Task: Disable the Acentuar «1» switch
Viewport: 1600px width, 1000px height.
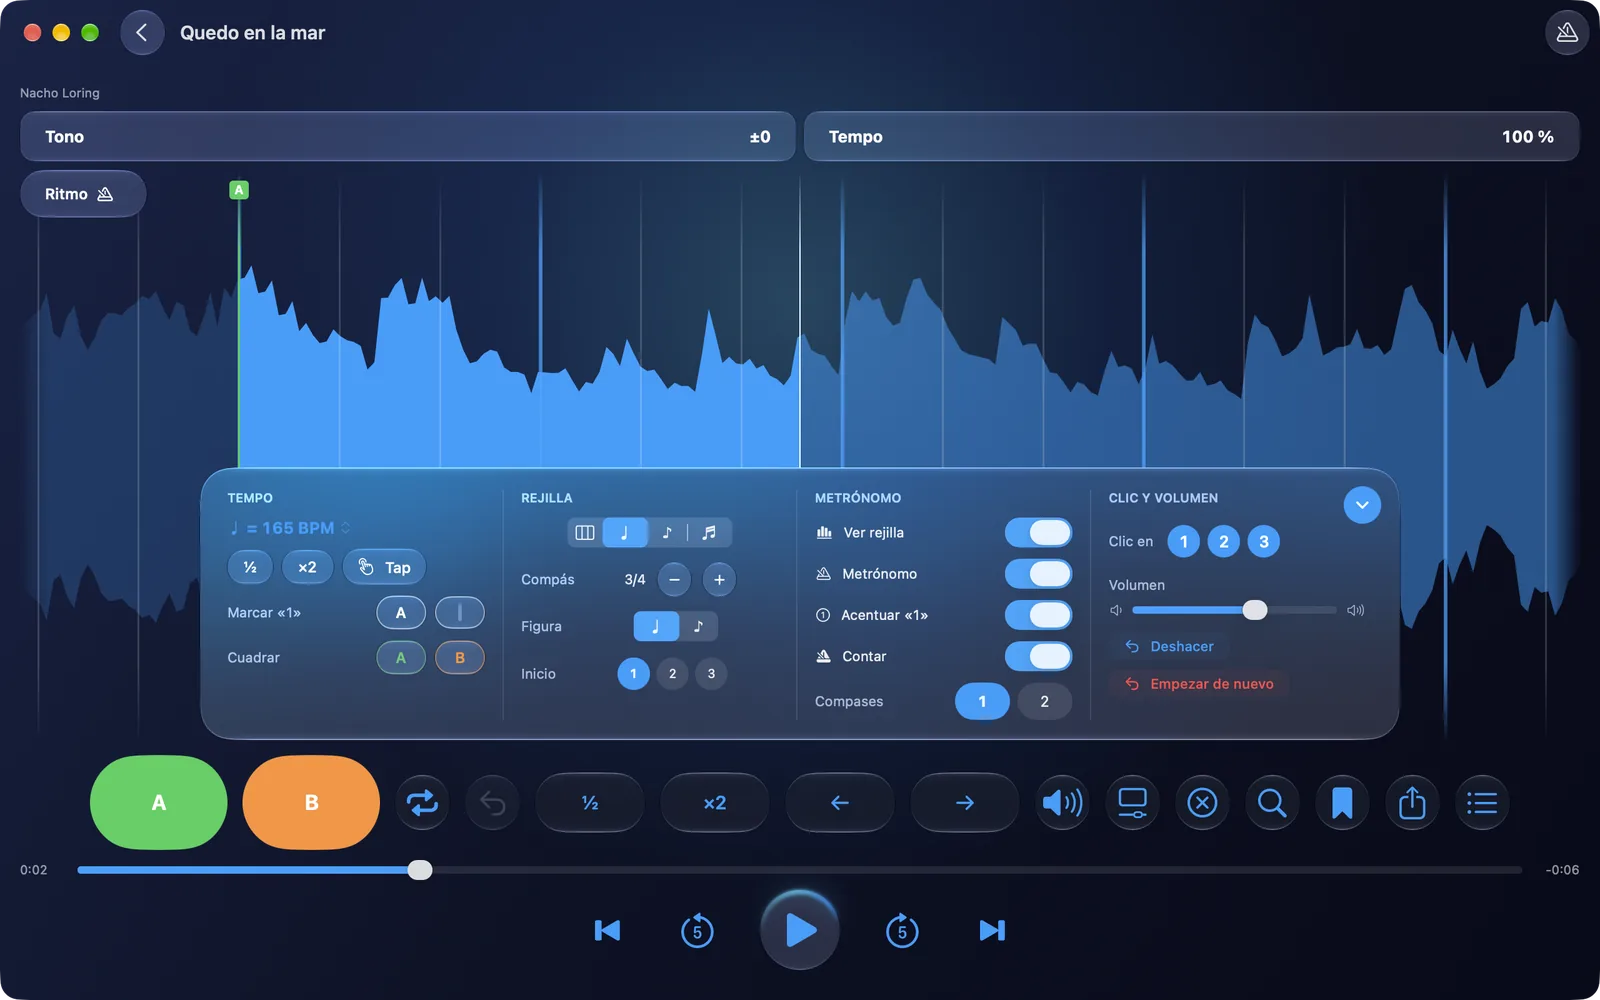Action: click(1038, 615)
